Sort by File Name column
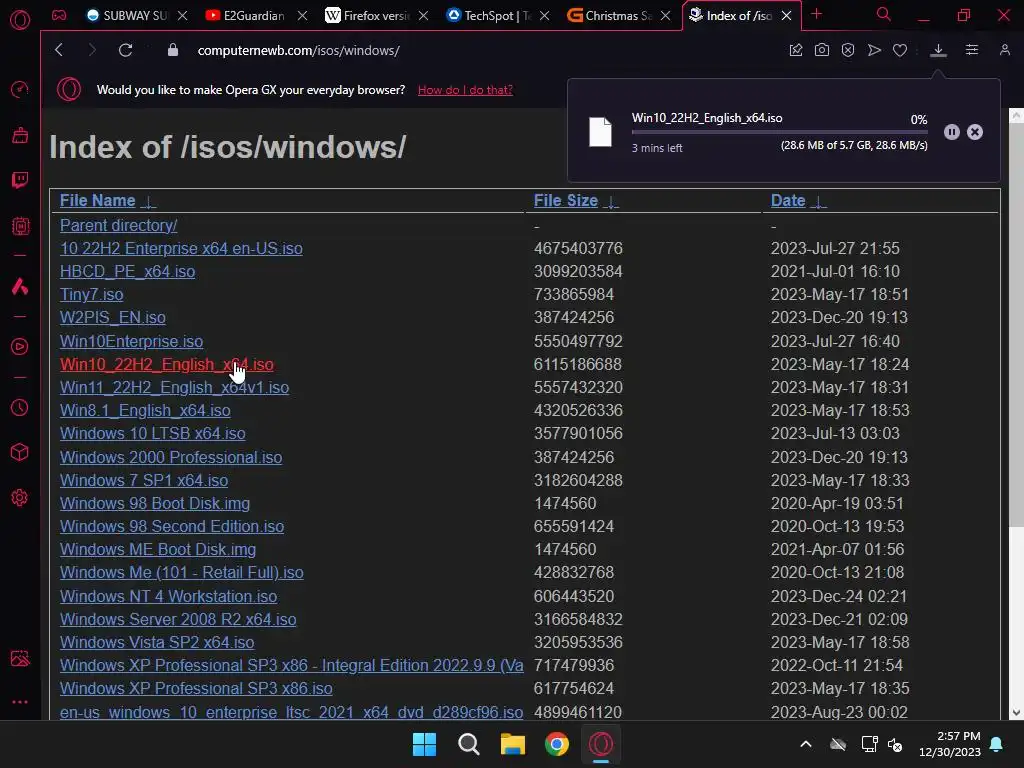The image size is (1024, 768). pos(97,200)
